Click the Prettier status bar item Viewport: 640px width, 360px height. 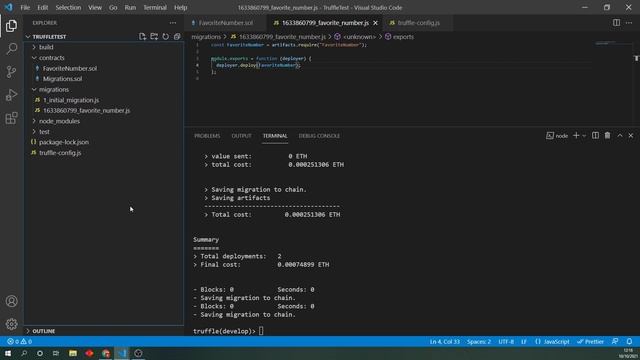590,342
